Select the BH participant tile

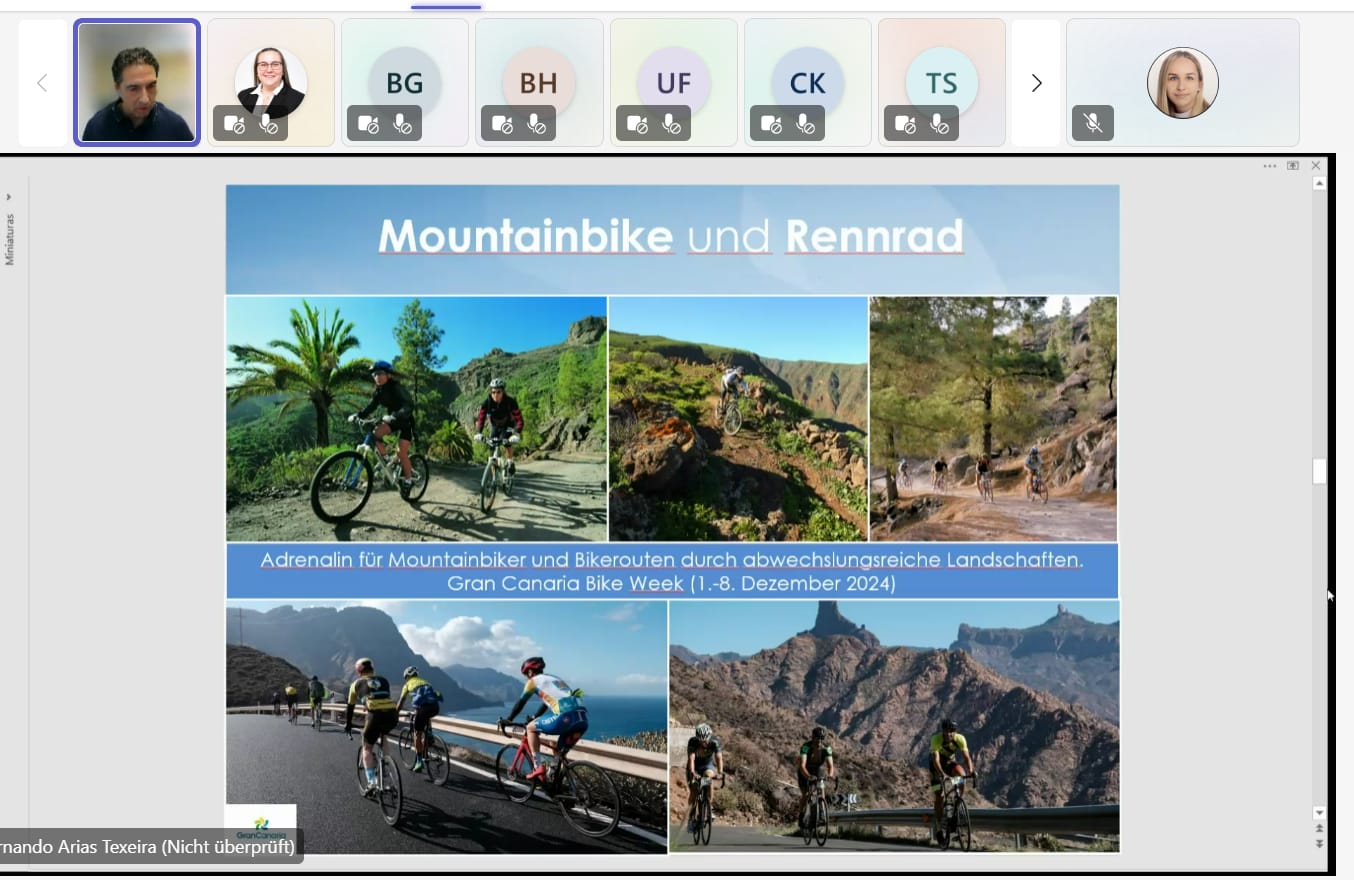[539, 83]
